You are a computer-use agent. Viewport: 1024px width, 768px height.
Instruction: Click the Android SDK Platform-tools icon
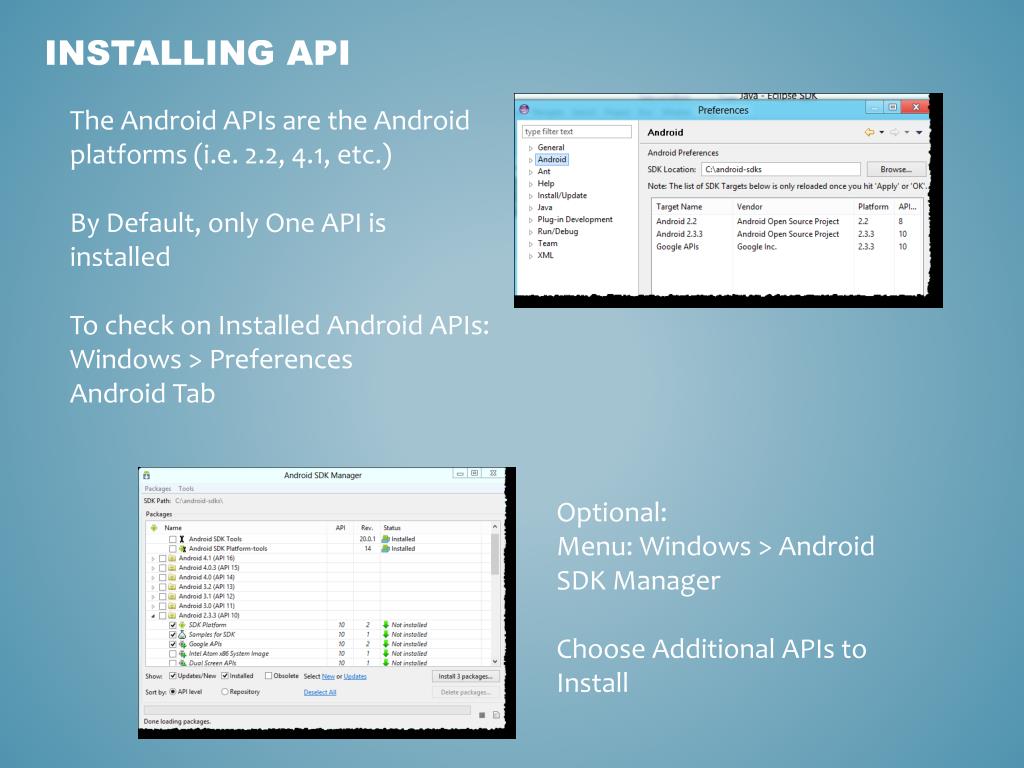[182, 549]
